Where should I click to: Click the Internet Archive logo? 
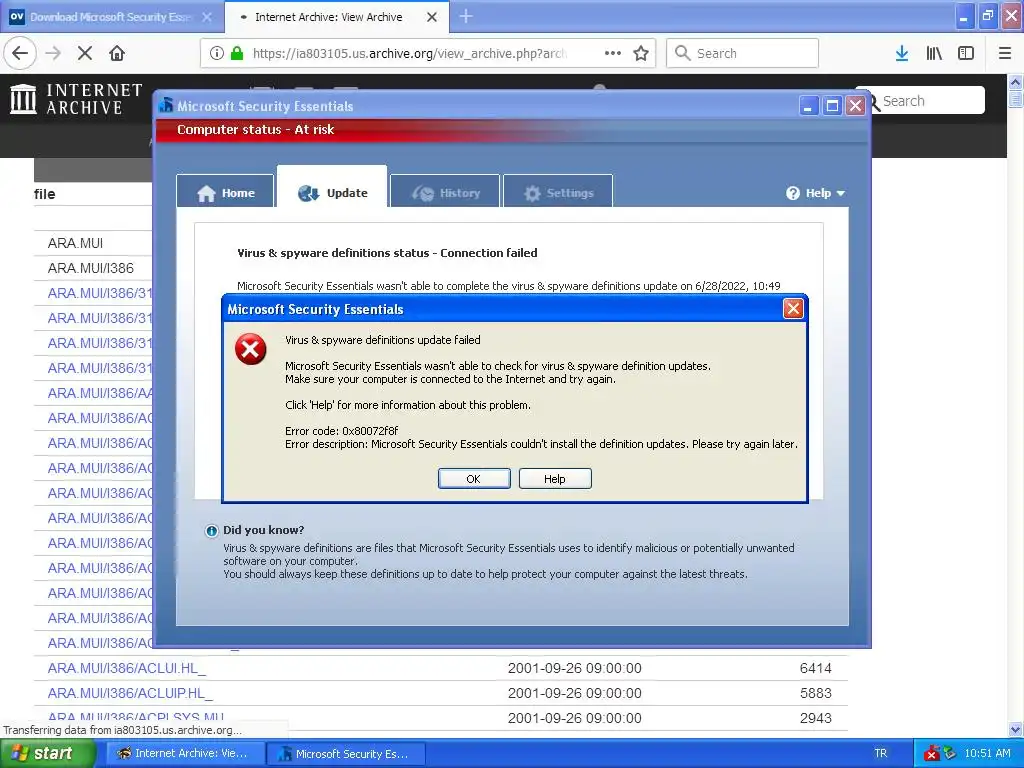click(76, 99)
